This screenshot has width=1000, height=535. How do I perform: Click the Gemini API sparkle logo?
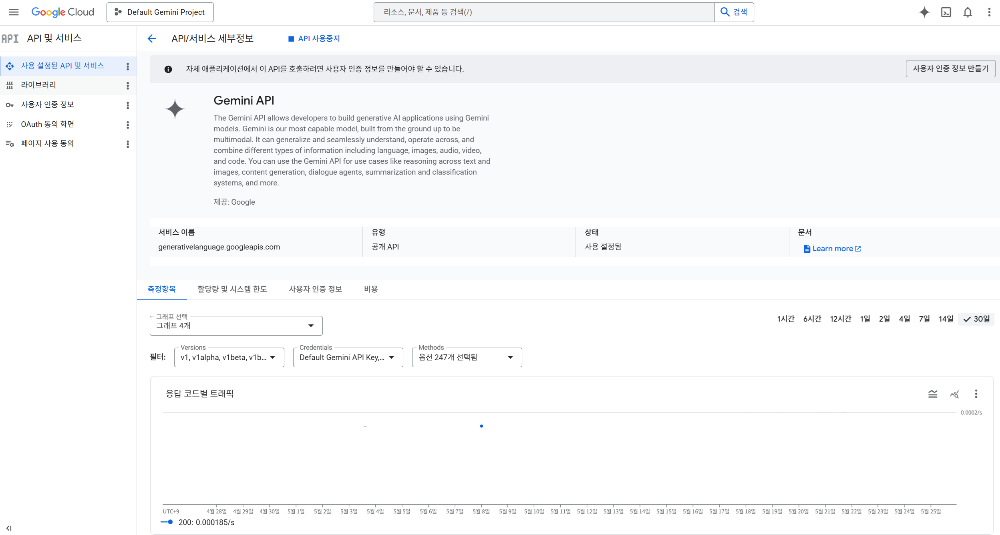[x=175, y=109]
